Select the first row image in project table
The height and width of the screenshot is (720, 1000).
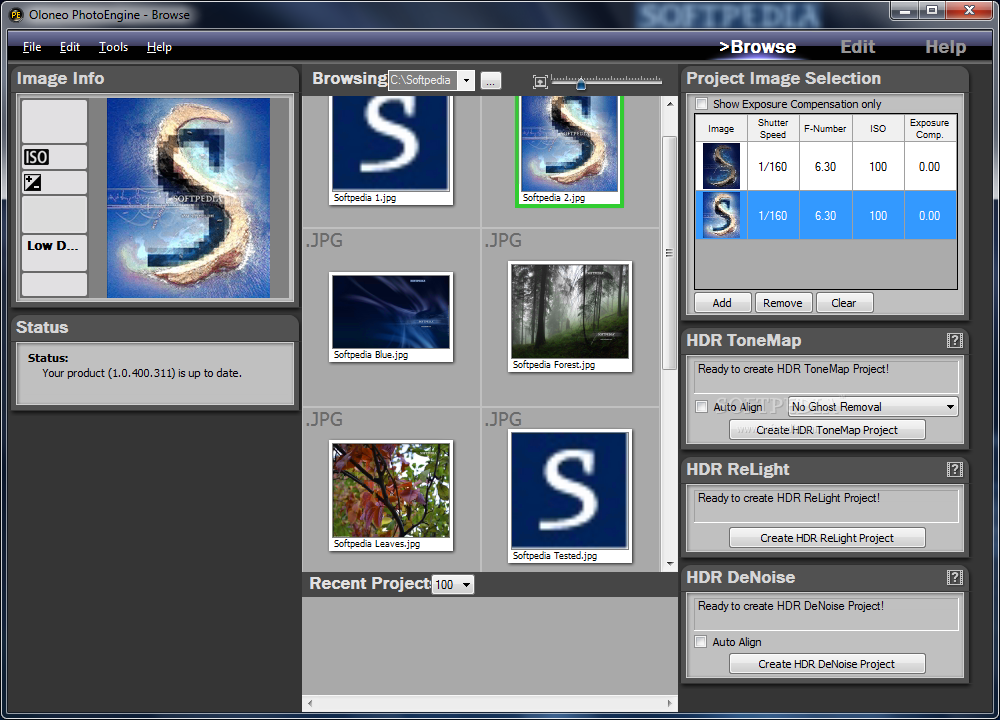coord(721,166)
